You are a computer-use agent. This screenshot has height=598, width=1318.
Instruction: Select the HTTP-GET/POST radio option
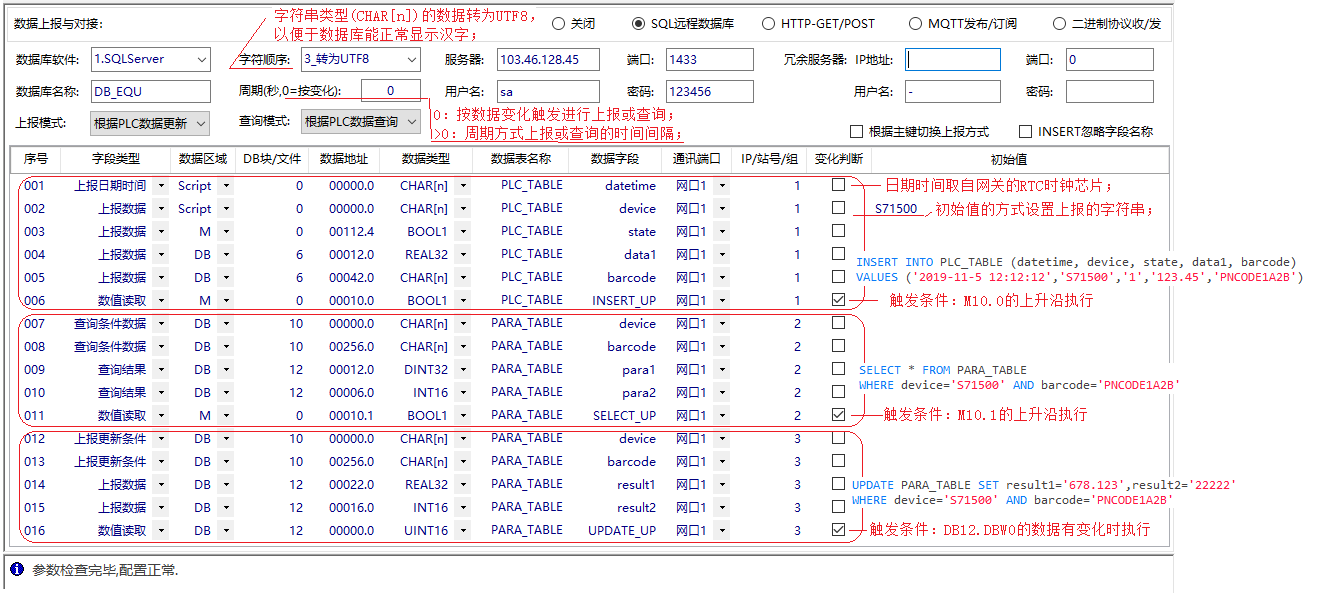[768, 24]
